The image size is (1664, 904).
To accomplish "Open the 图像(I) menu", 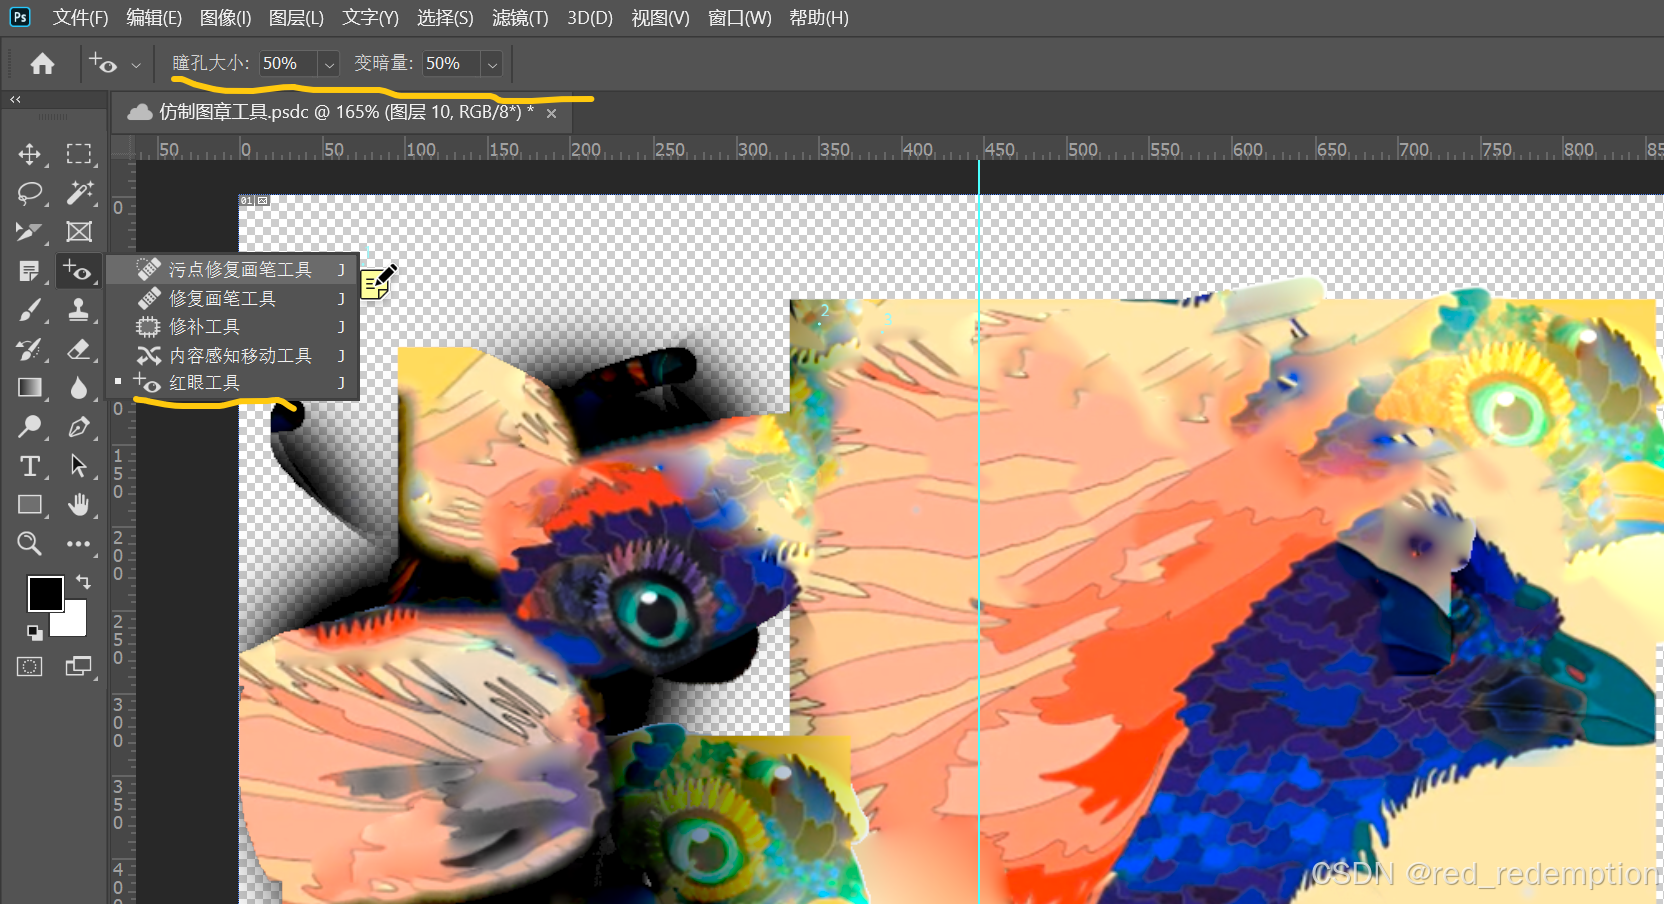I will pyautogui.click(x=225, y=18).
